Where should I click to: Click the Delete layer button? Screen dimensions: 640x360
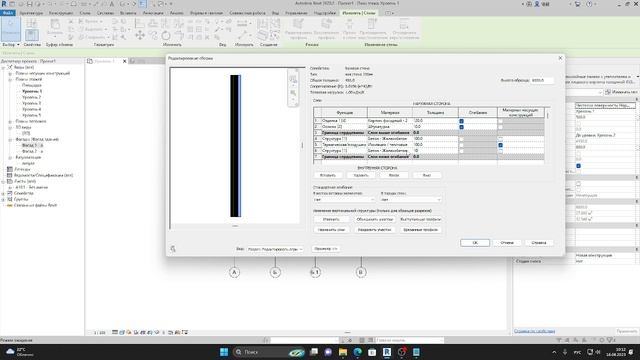coord(361,175)
